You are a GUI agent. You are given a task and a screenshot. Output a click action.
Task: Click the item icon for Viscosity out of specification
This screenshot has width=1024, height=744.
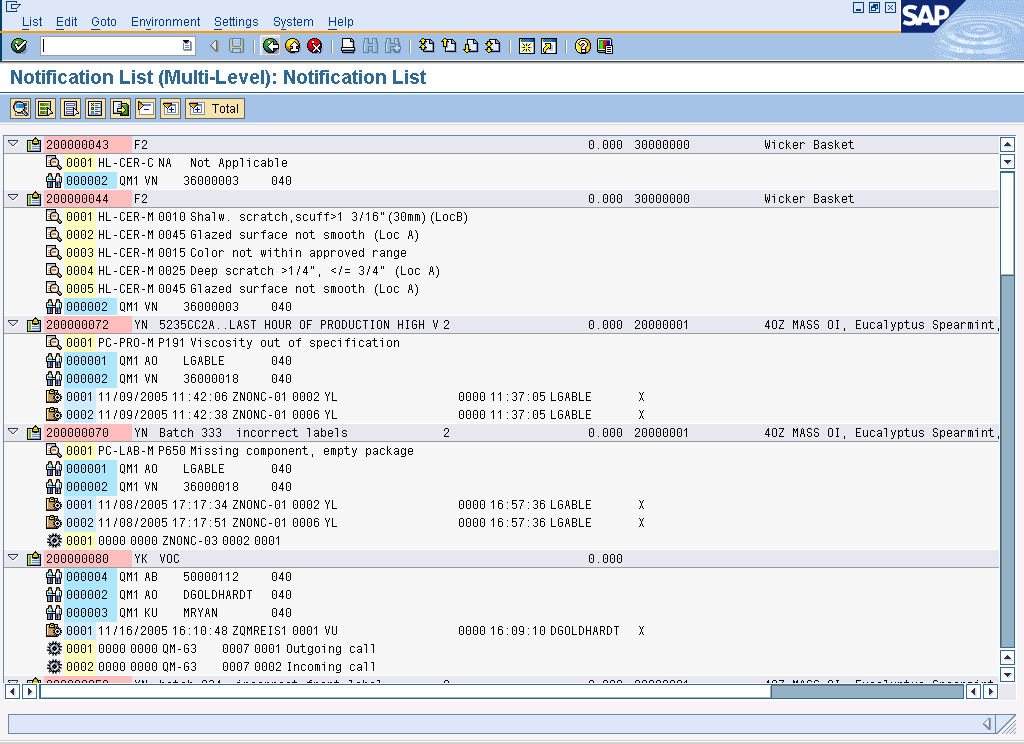[x=54, y=342]
